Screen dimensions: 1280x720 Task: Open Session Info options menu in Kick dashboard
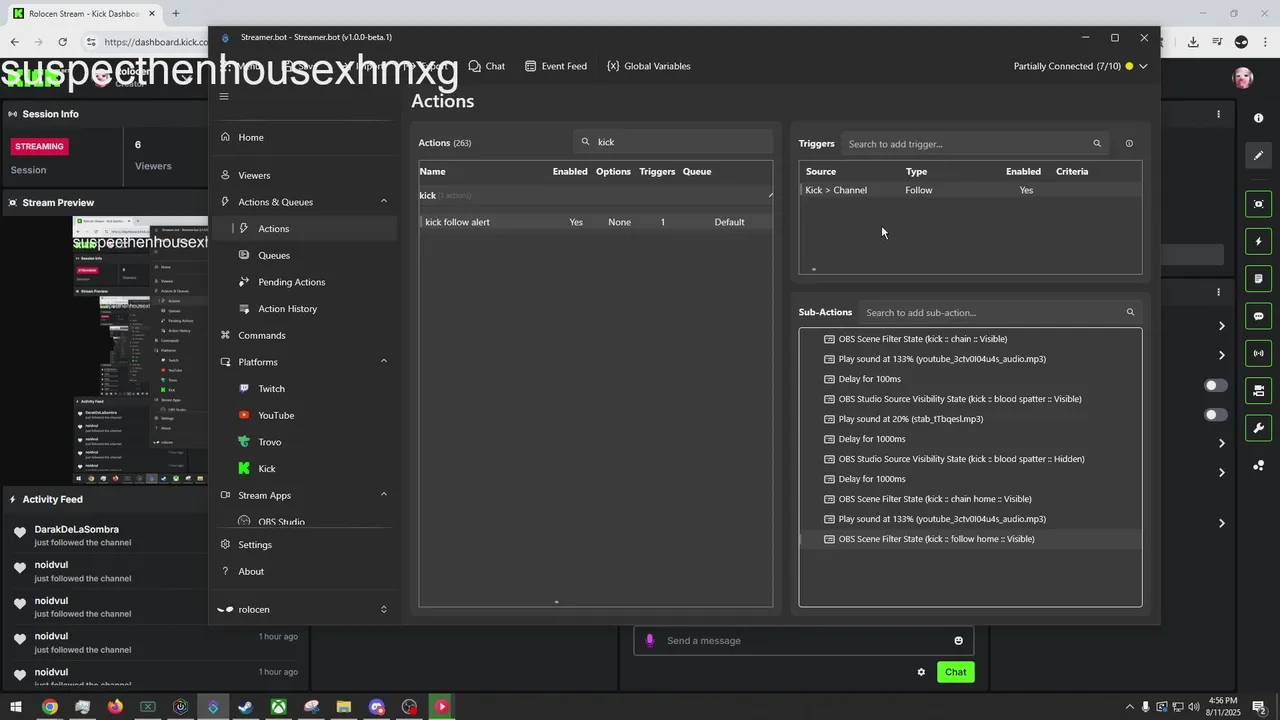1218,114
